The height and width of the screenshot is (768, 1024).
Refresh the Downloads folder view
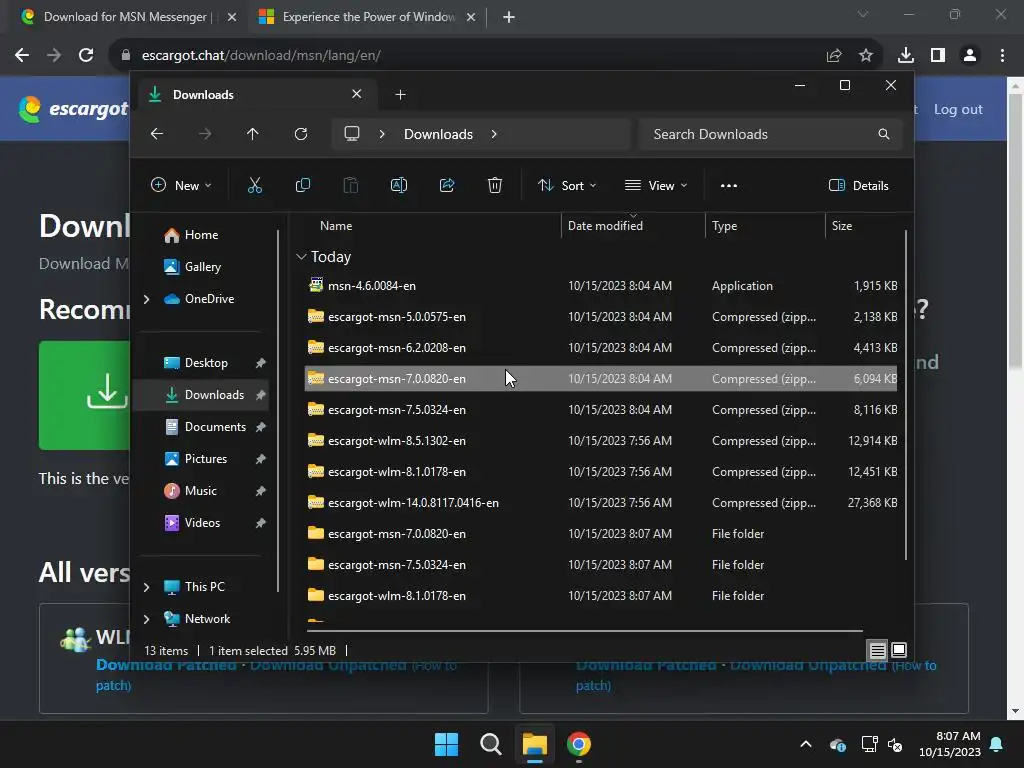coord(300,134)
